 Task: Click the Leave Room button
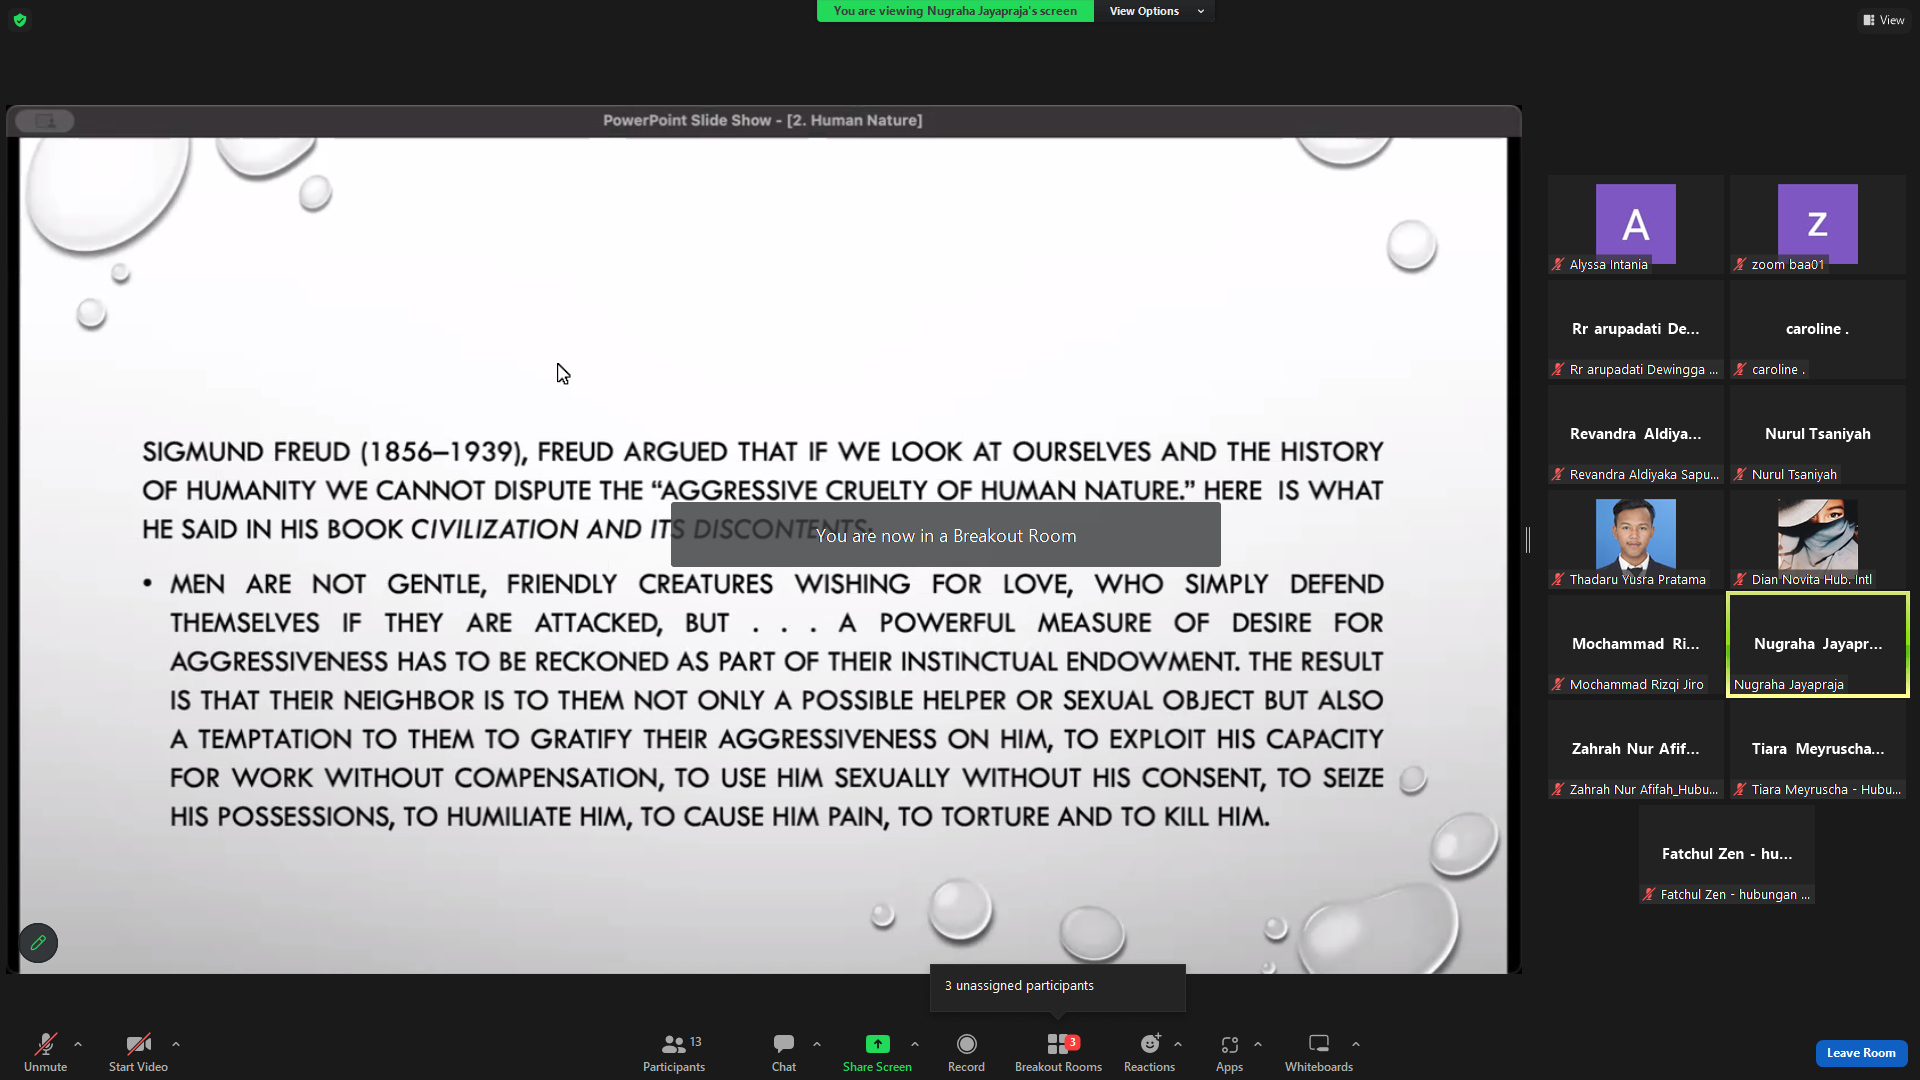coord(1861,1053)
